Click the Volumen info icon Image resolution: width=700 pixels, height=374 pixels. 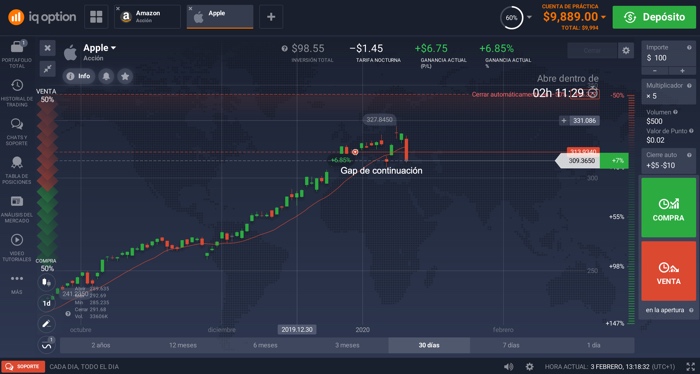coord(675,112)
